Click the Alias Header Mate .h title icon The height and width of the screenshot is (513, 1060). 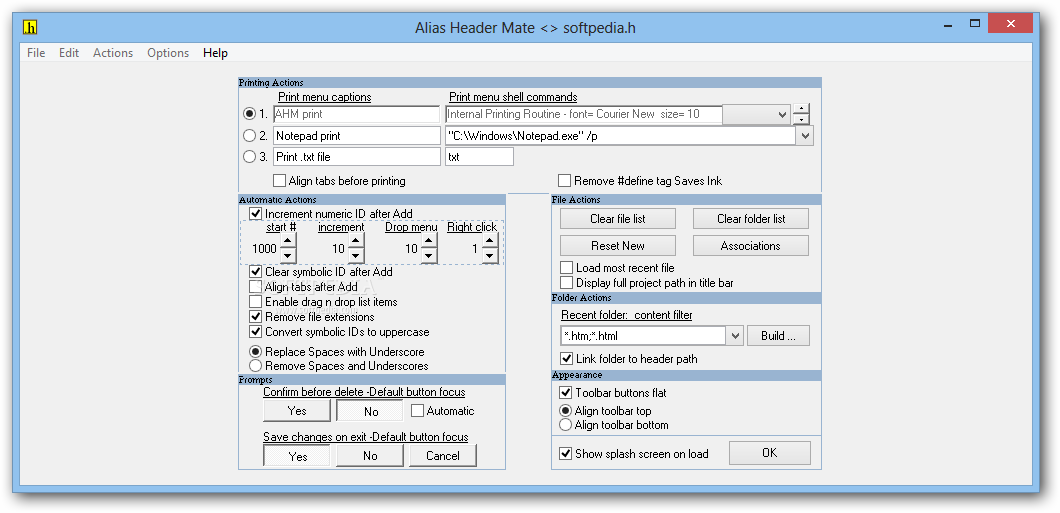tap(30, 28)
